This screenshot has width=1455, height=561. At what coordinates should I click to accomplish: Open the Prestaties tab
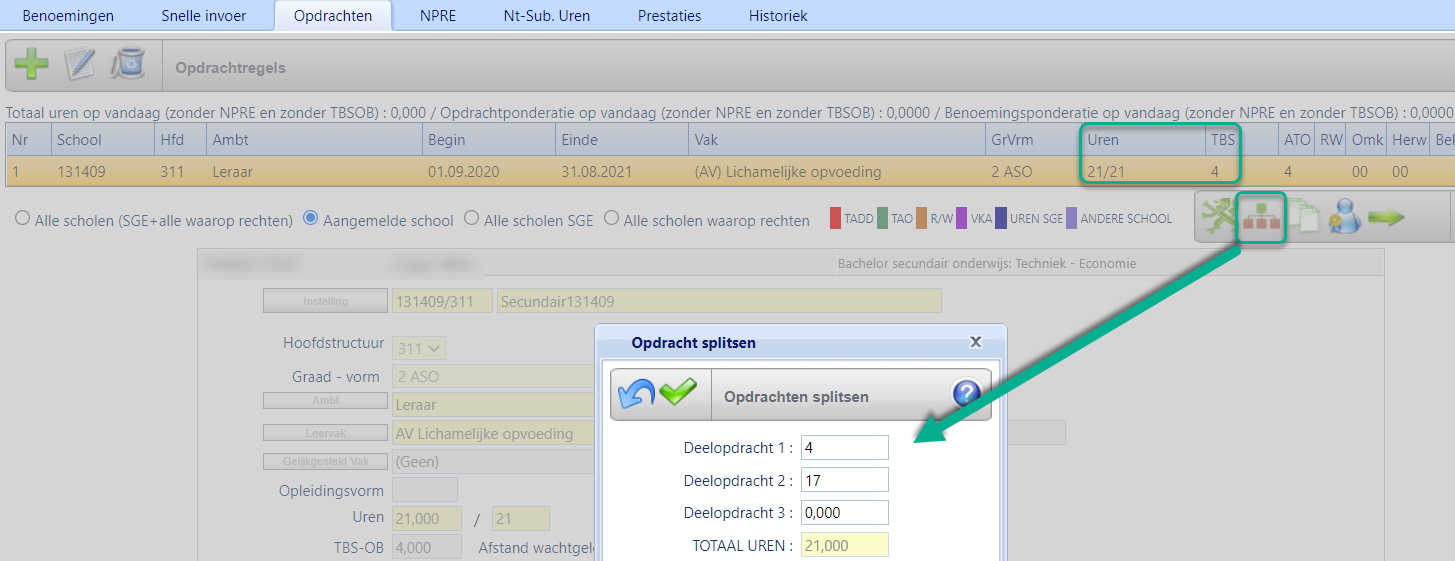coord(669,16)
